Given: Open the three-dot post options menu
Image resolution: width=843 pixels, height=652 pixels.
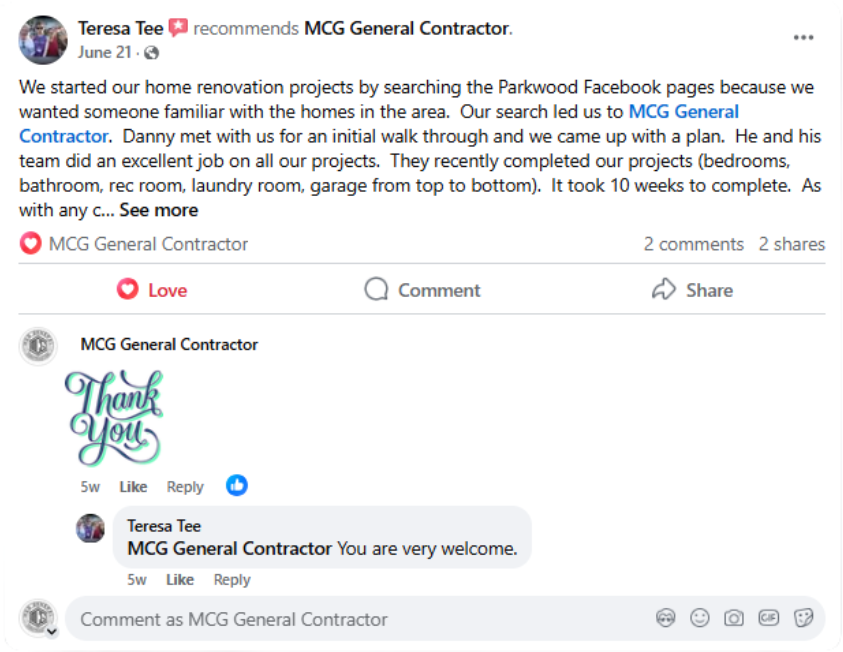Looking at the screenshot, I should [803, 38].
